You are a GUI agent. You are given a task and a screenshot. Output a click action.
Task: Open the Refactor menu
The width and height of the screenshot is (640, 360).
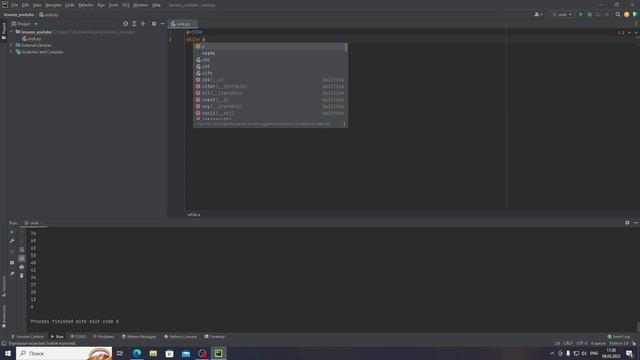(86, 5)
